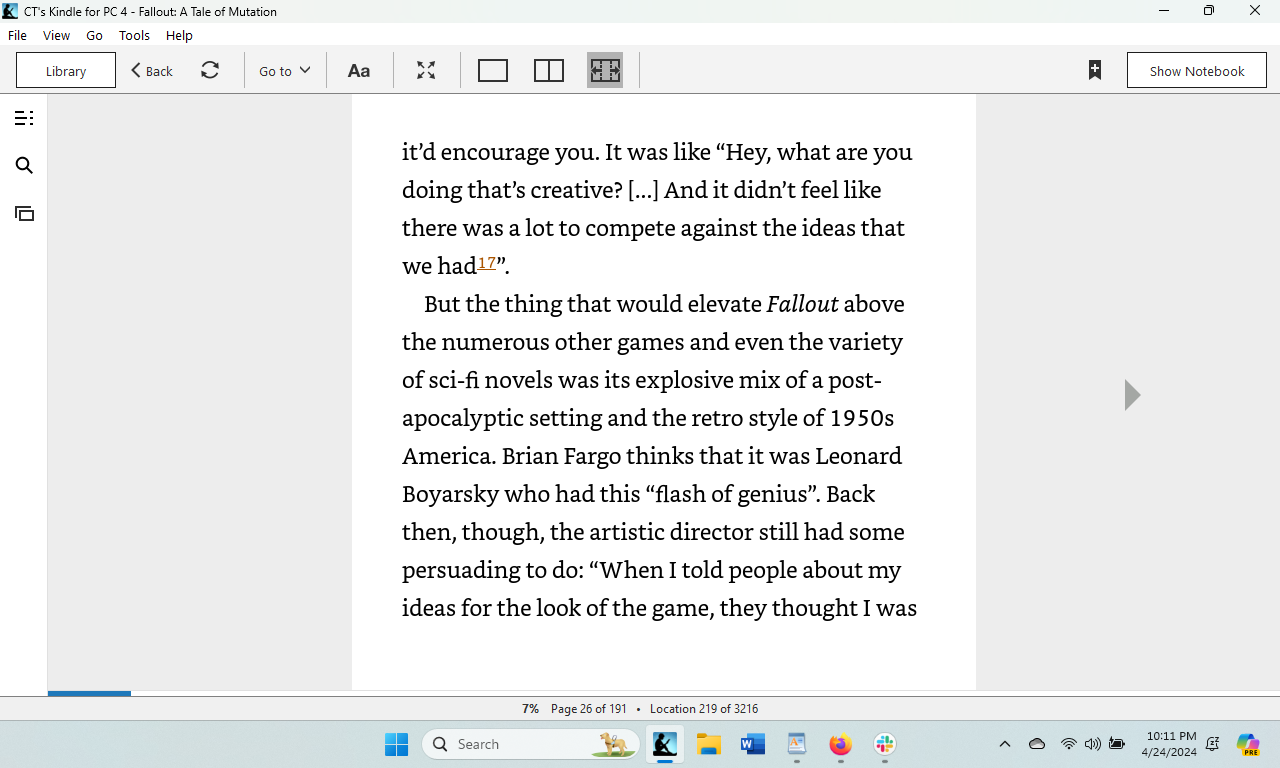Open the Windows Start menu
This screenshot has width=1280, height=768.
(397, 744)
